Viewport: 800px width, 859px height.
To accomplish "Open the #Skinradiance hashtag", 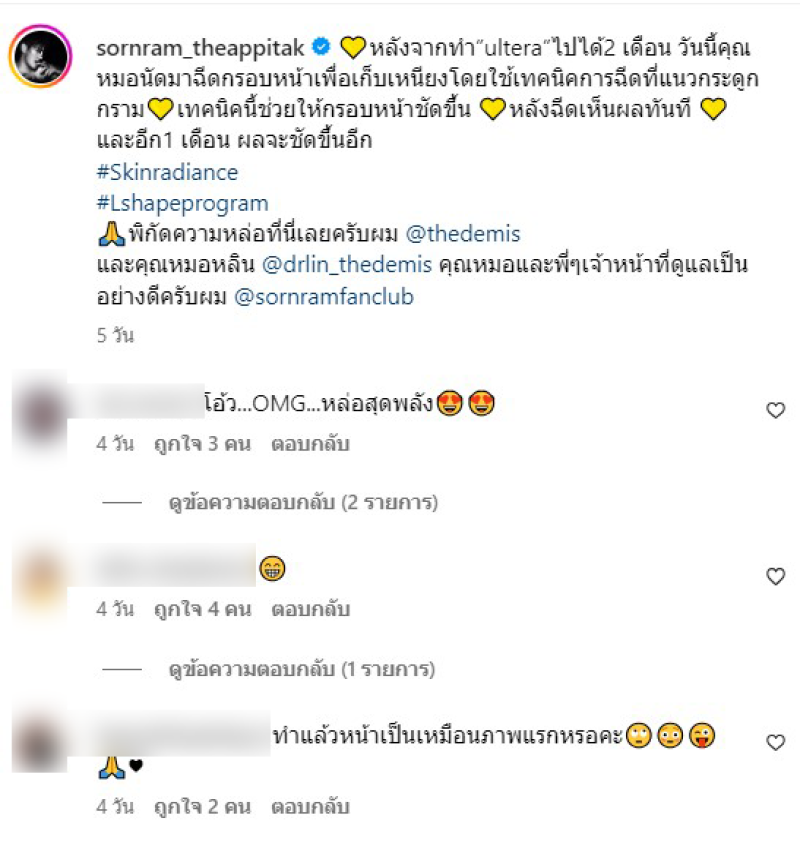I will (167, 172).
